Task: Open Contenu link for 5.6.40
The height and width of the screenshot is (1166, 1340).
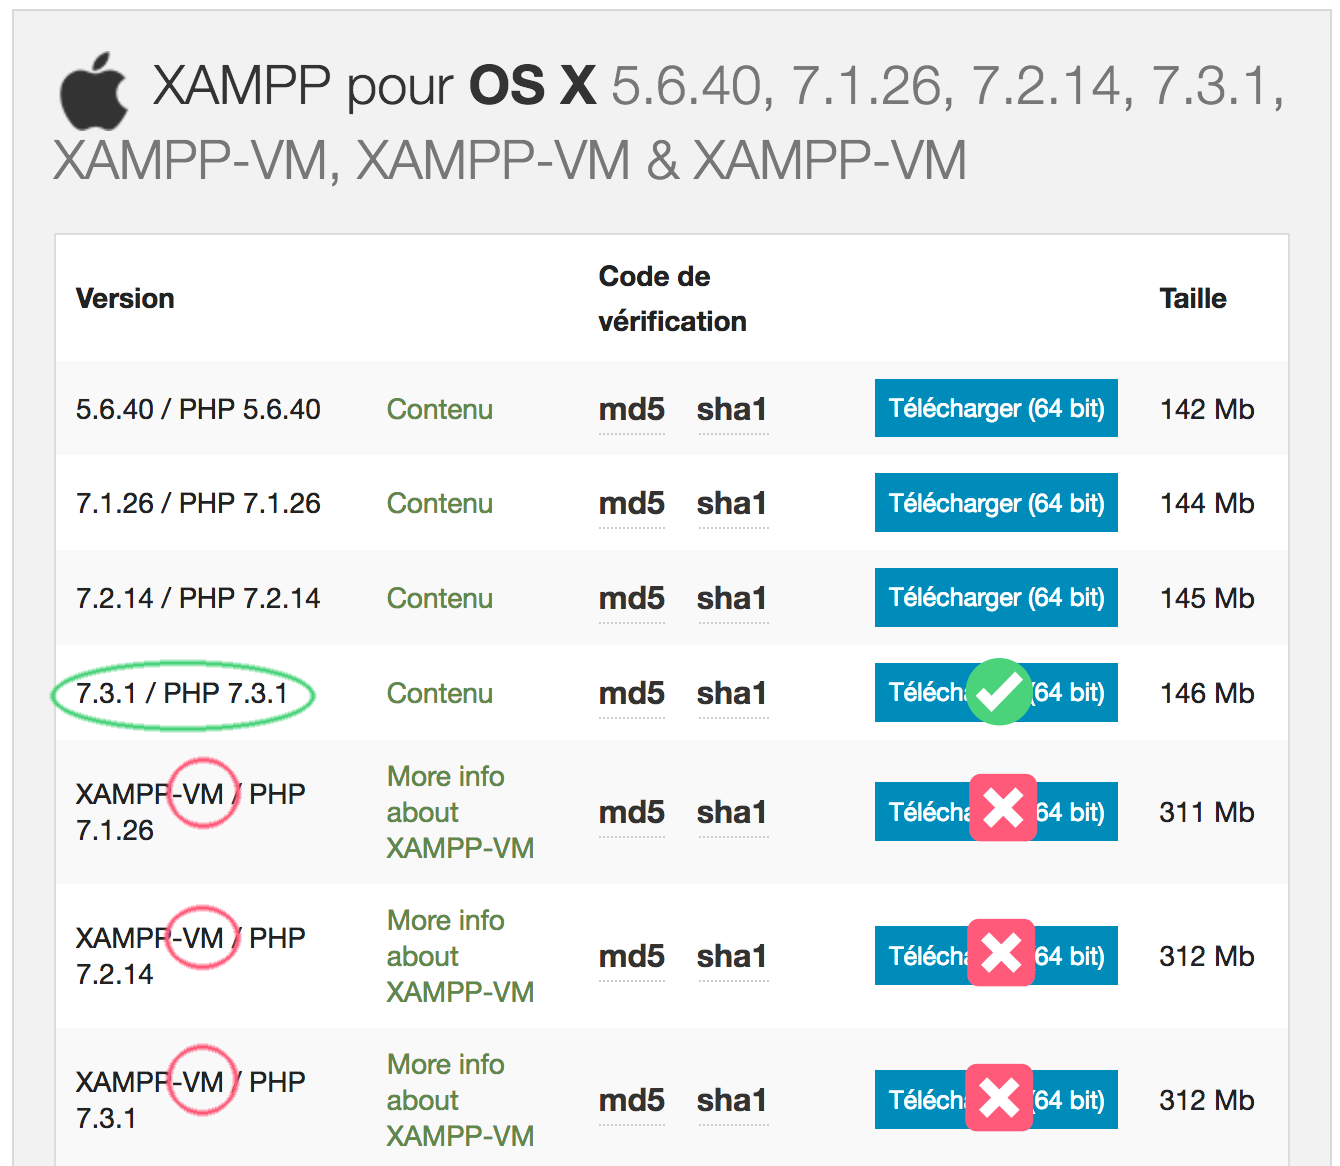Action: (439, 410)
